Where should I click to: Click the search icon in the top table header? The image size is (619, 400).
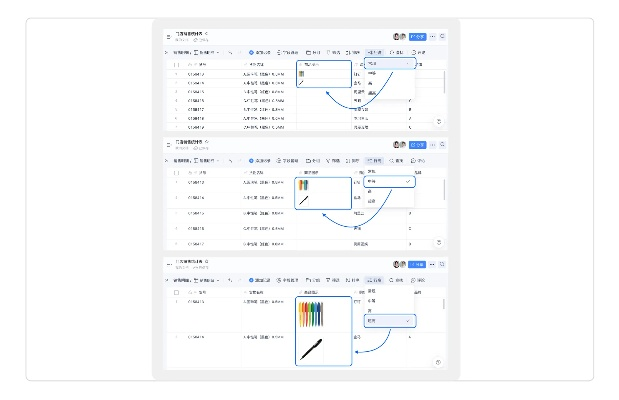[x=443, y=35]
